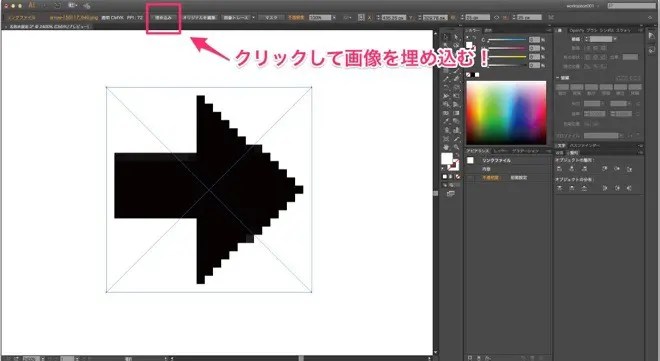Select the Zoom tool
The image size is (660, 361).
pyautogui.click(x=457, y=148)
